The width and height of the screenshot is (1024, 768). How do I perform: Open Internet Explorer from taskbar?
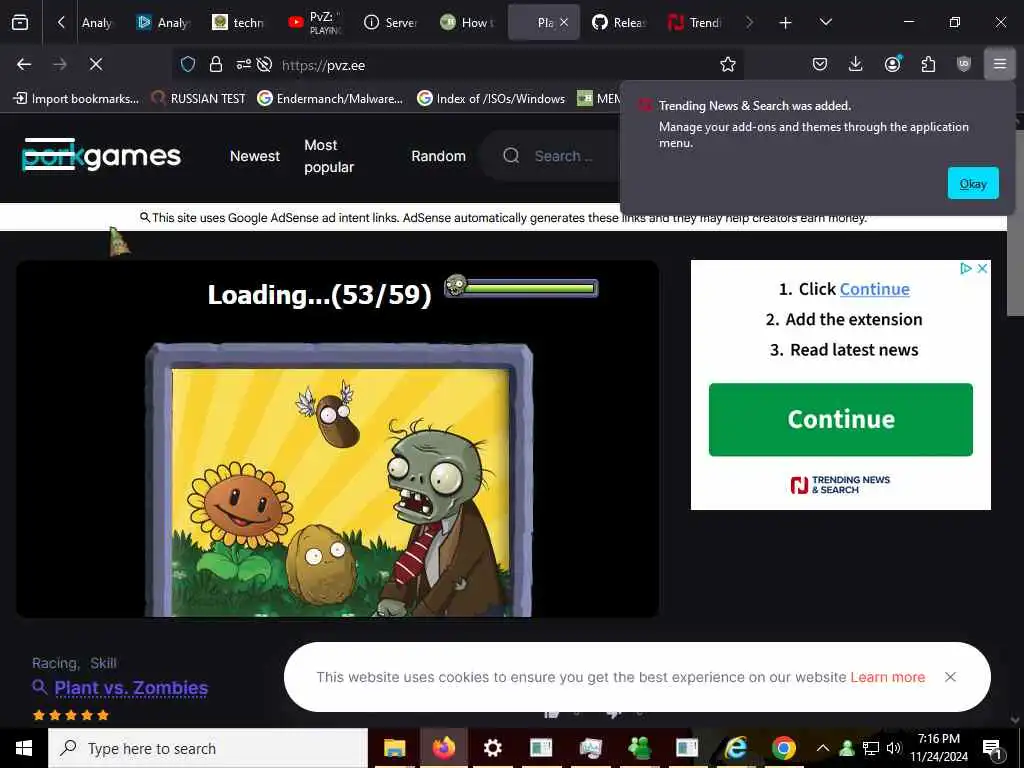736,748
